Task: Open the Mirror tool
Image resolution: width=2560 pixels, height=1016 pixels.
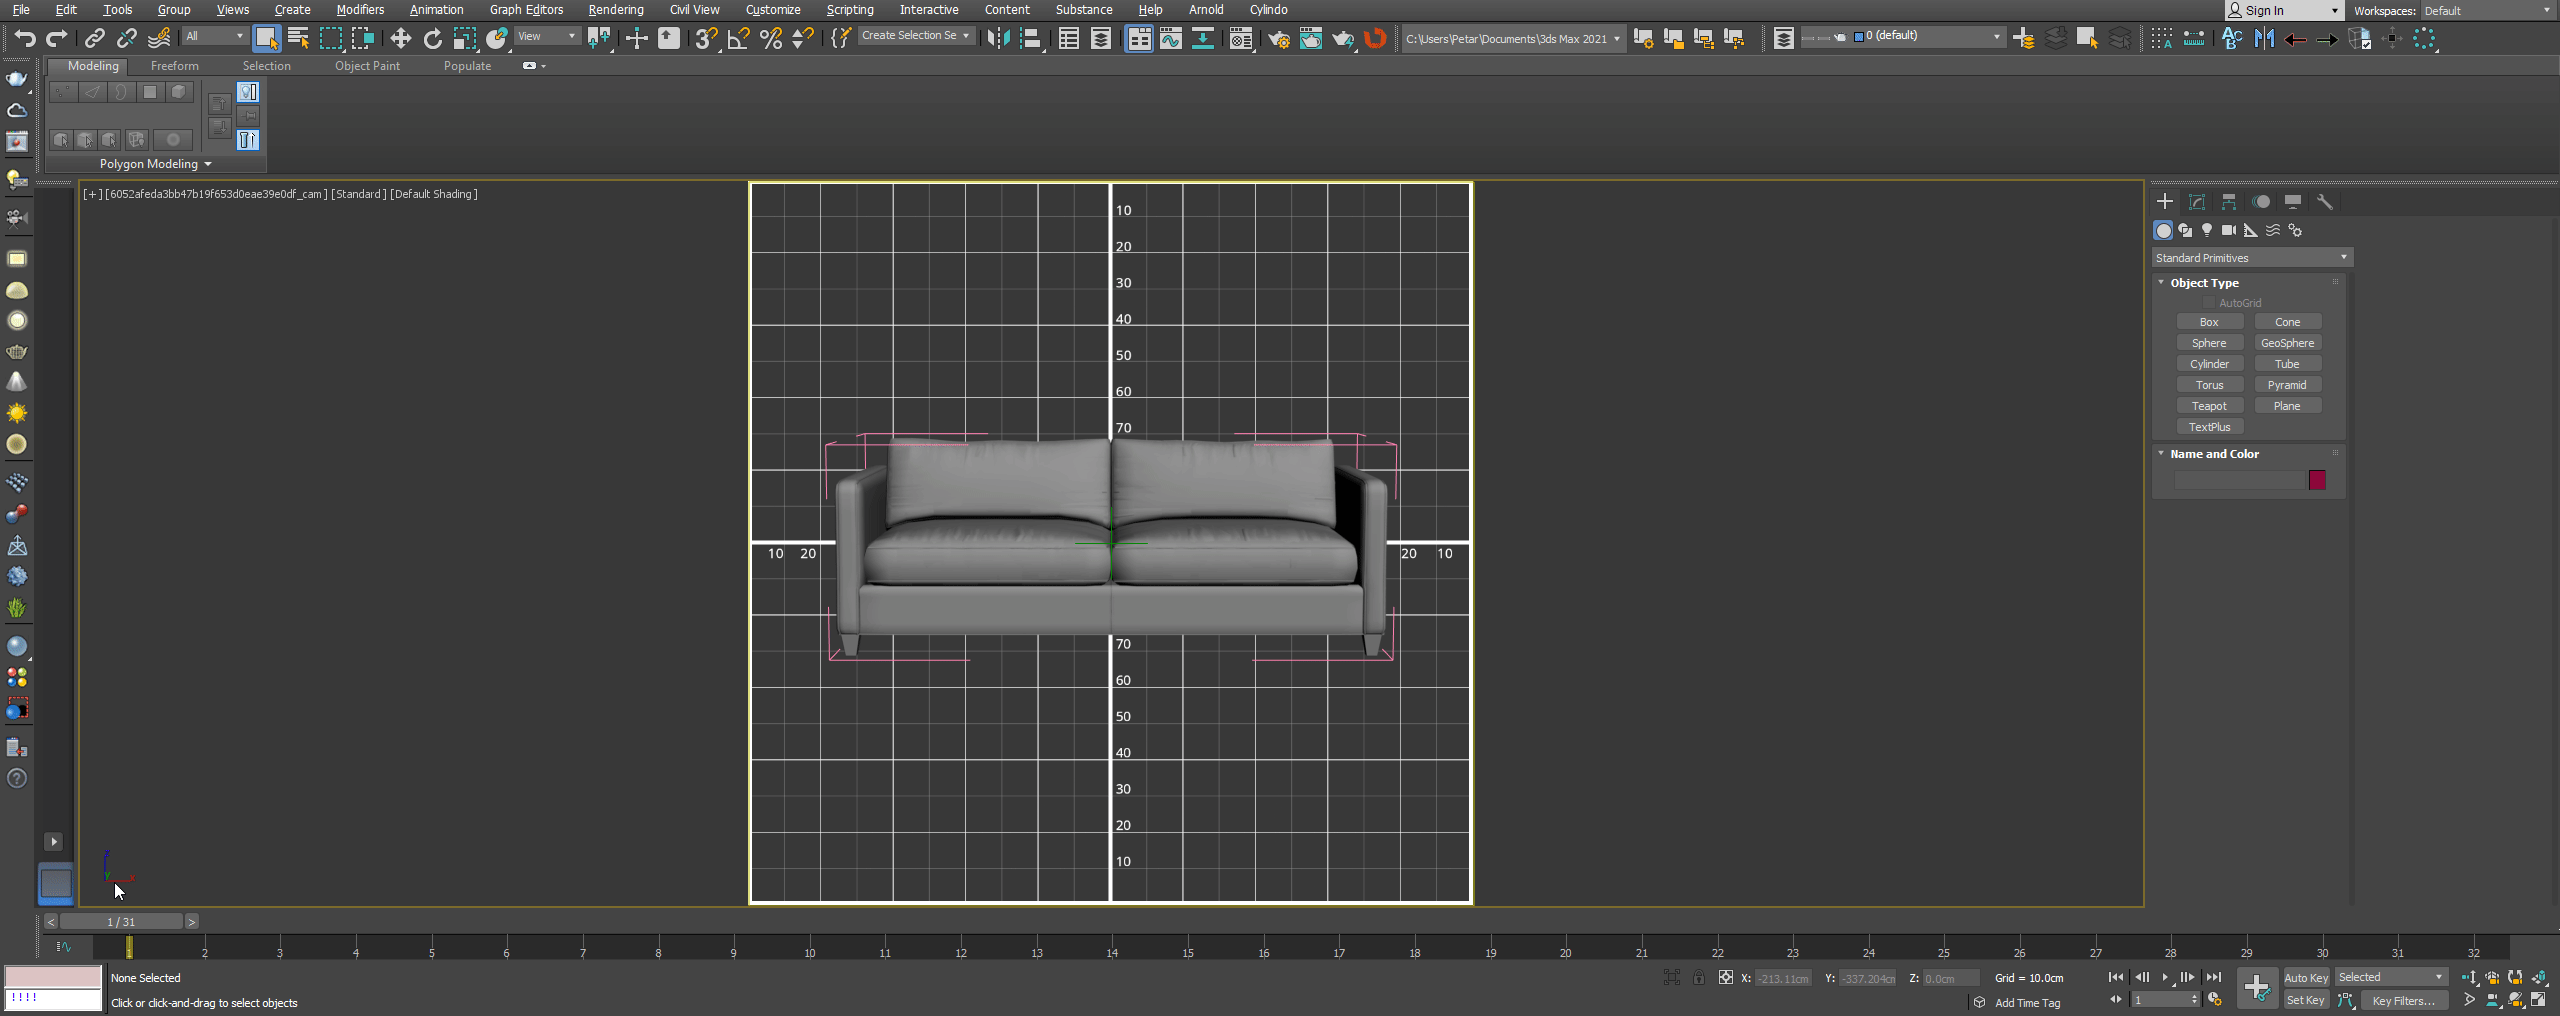Action: point(998,38)
